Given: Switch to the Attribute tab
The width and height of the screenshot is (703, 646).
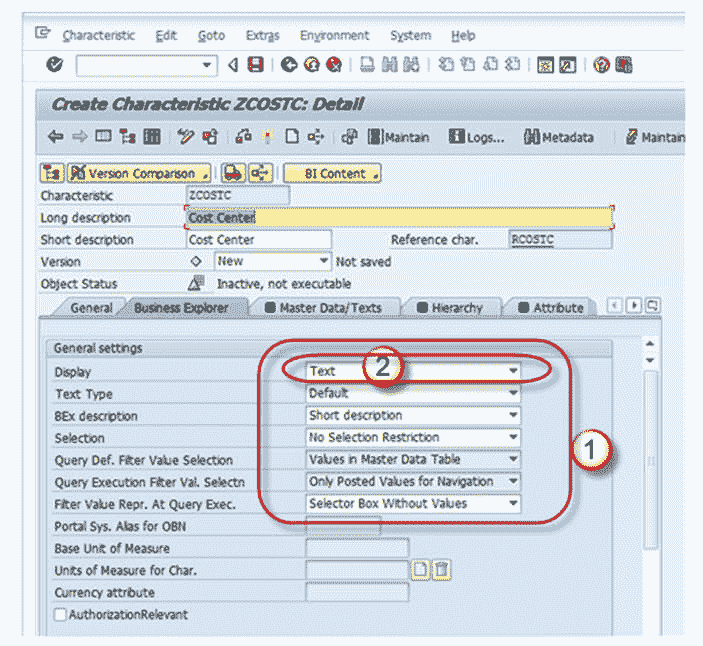Looking at the screenshot, I should click(x=551, y=308).
